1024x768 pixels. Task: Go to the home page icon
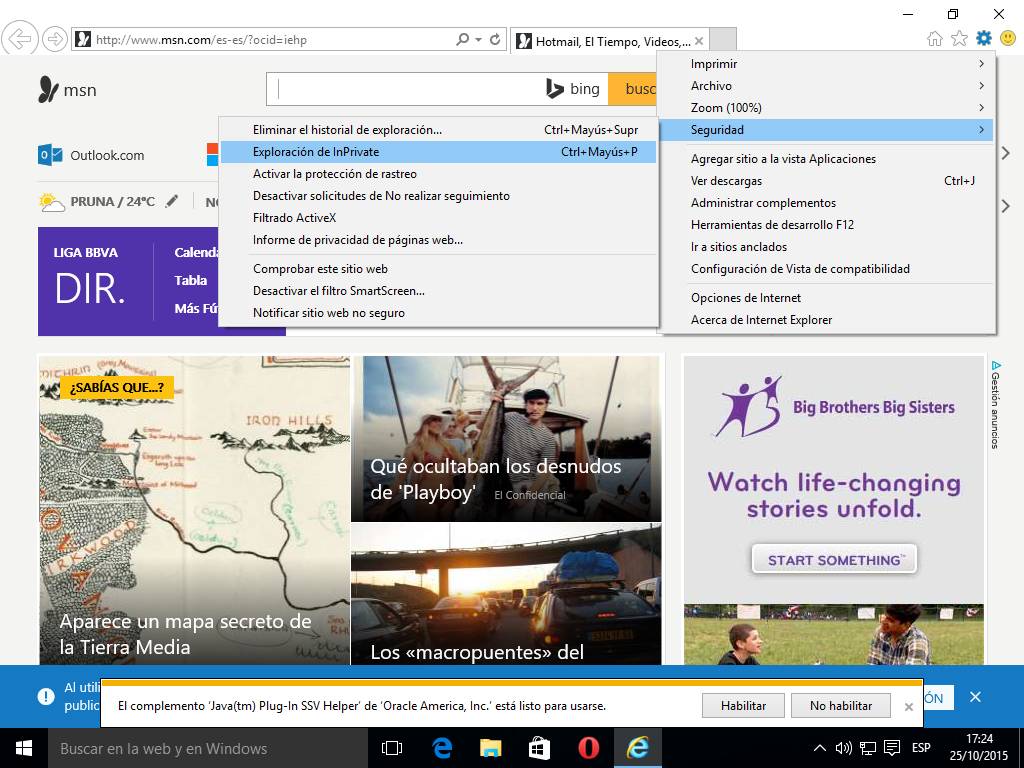(935, 39)
